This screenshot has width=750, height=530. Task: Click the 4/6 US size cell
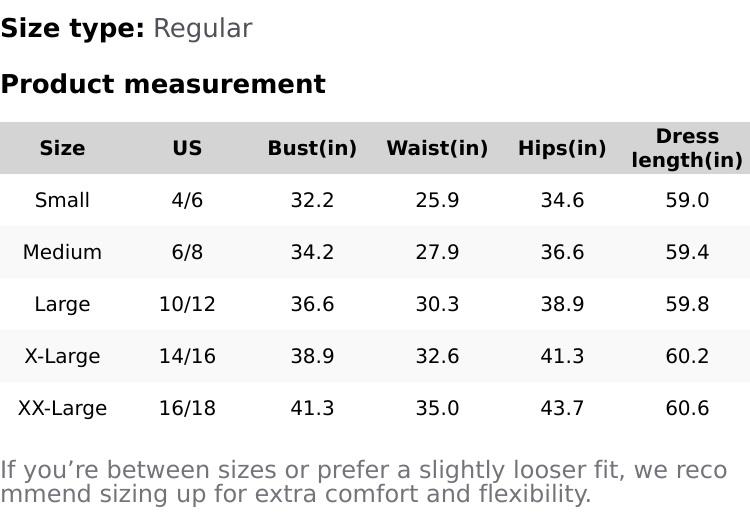click(187, 200)
